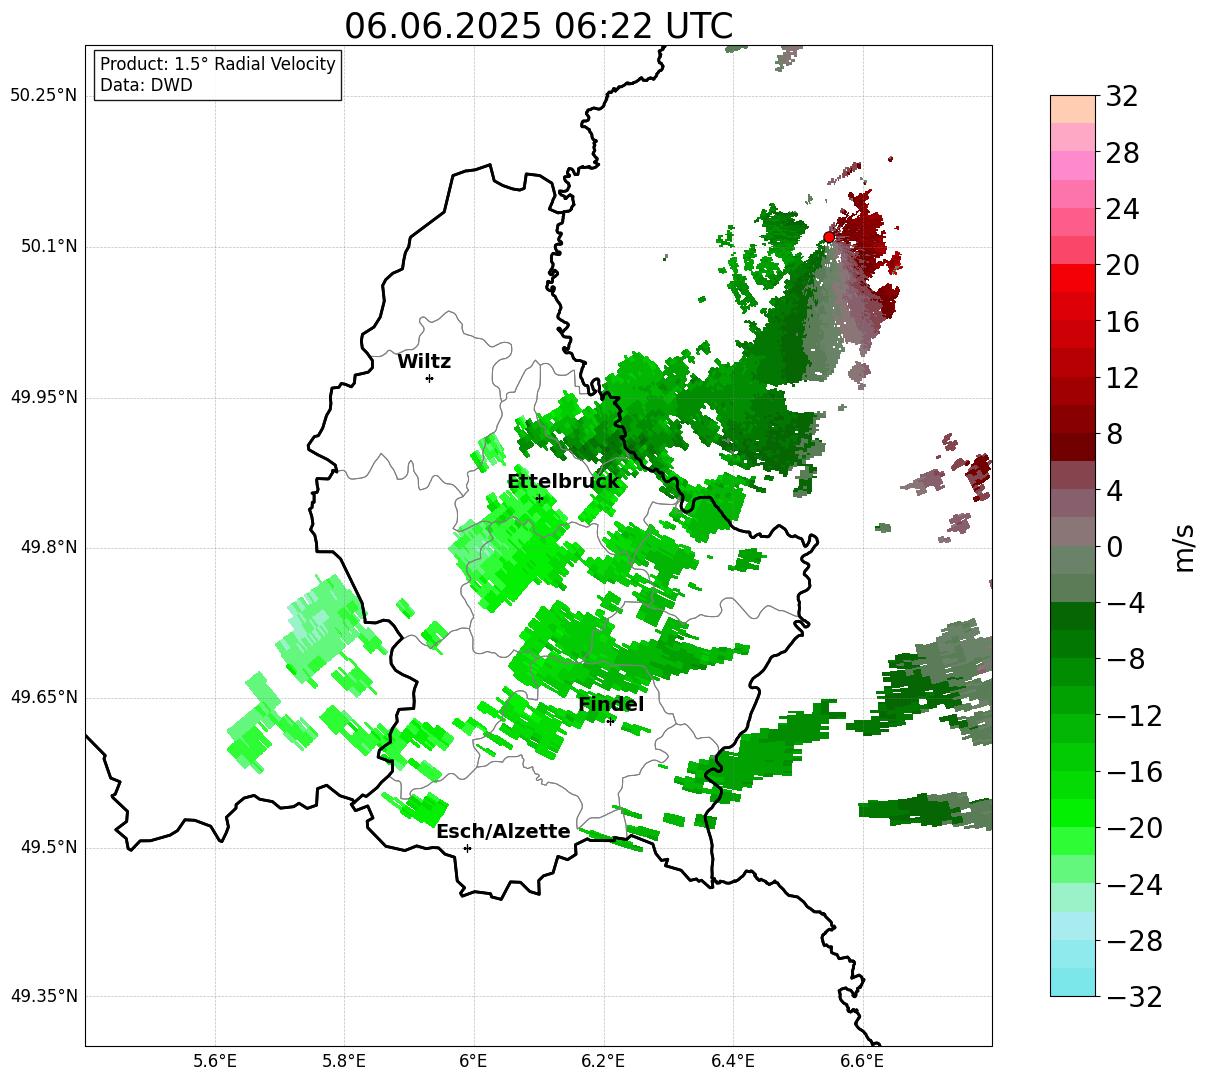Click the 'Product: 1.5° Radial Velocity' text
The image size is (1207, 1081).
pyautogui.click(x=218, y=64)
